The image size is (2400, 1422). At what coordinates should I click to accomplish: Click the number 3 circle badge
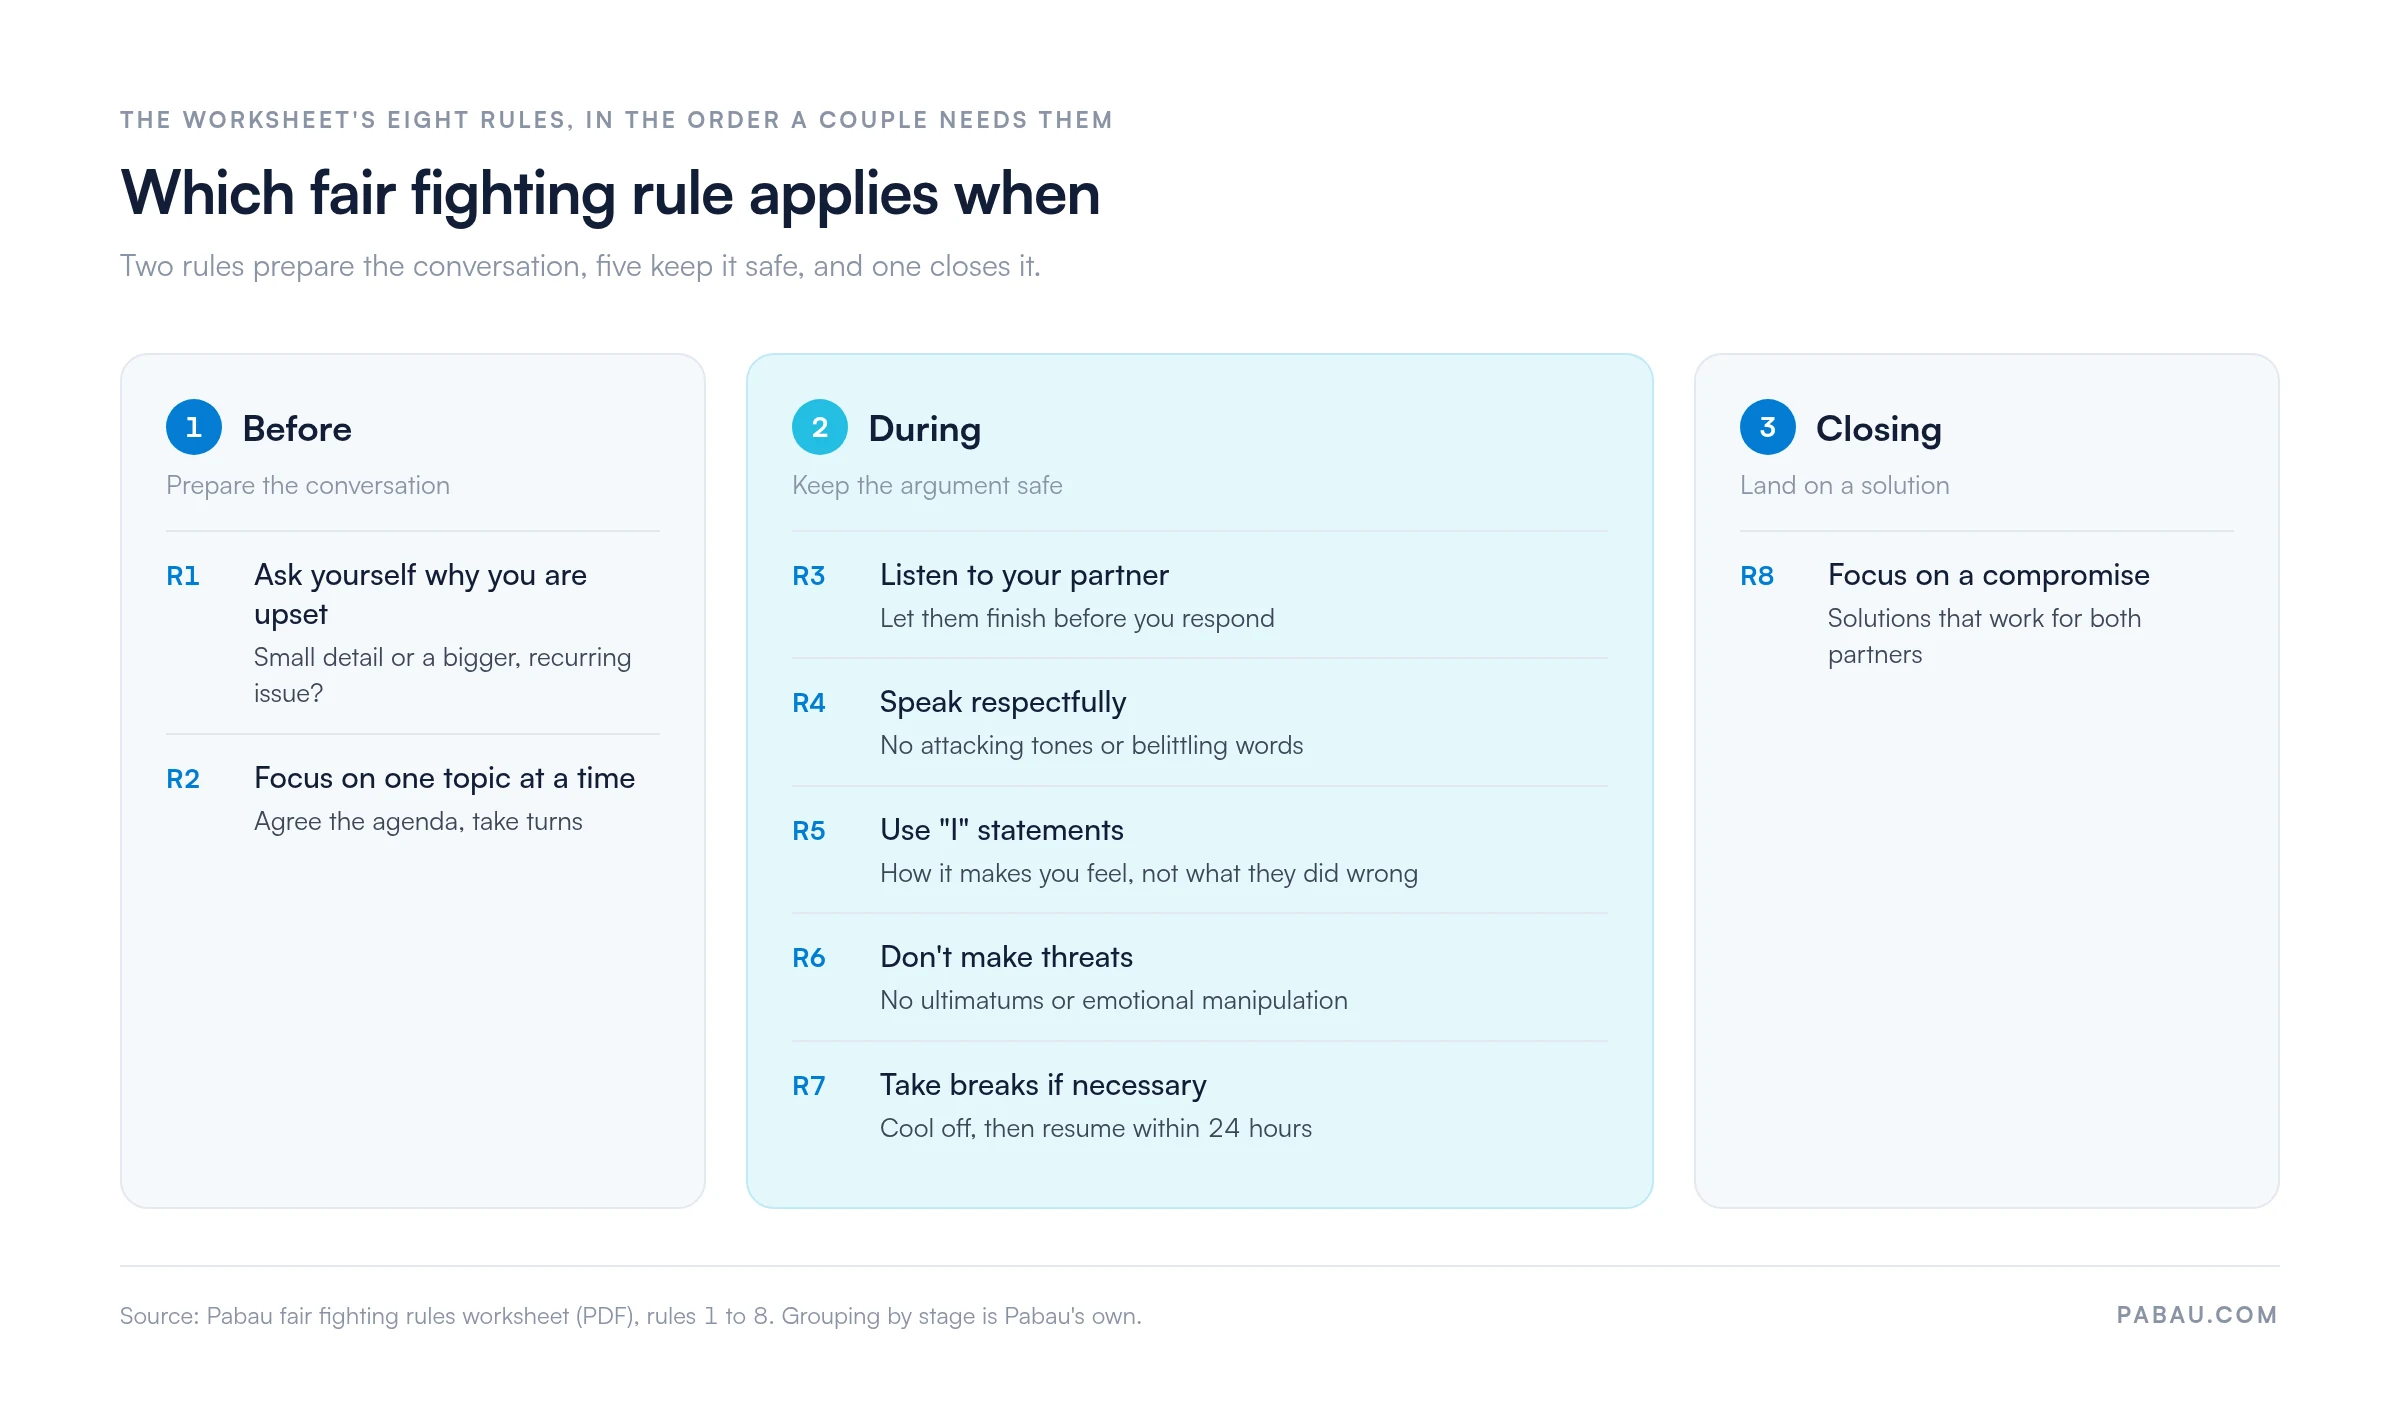(1768, 427)
